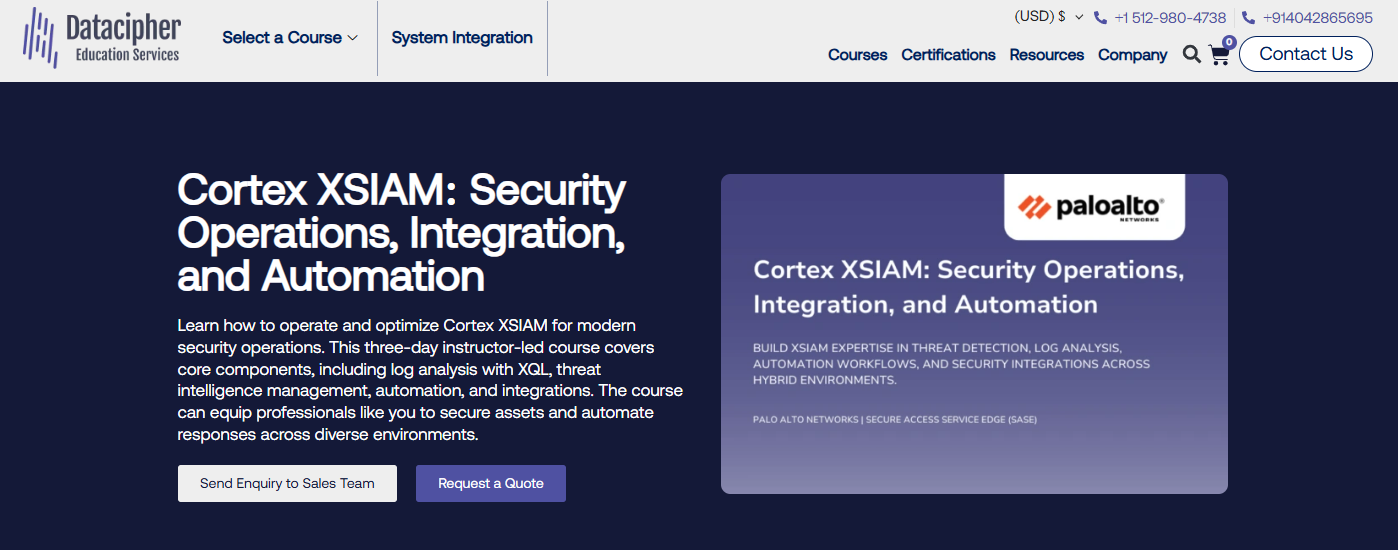Click the Cortex XSIAM course banner image
The image size is (1398, 550).
974,334
